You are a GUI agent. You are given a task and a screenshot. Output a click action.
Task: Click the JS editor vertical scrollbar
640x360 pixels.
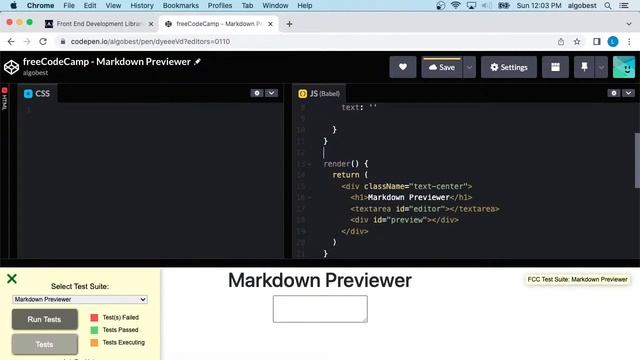click(x=637, y=160)
